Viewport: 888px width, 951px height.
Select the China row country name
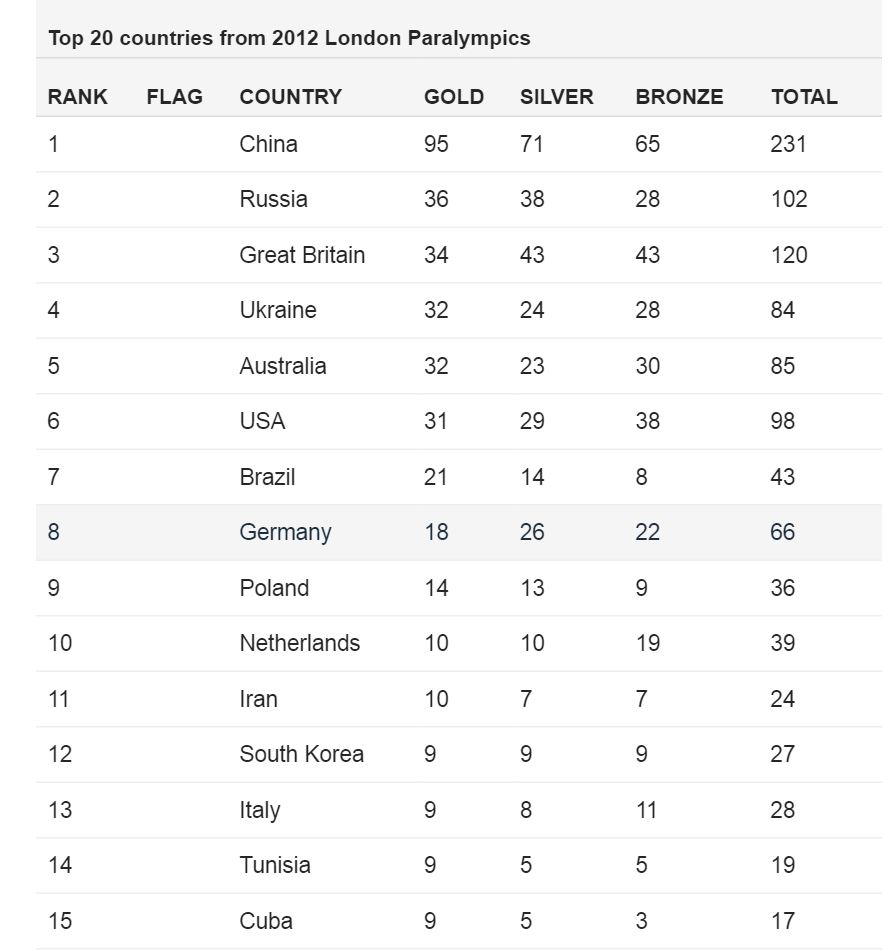tap(268, 144)
